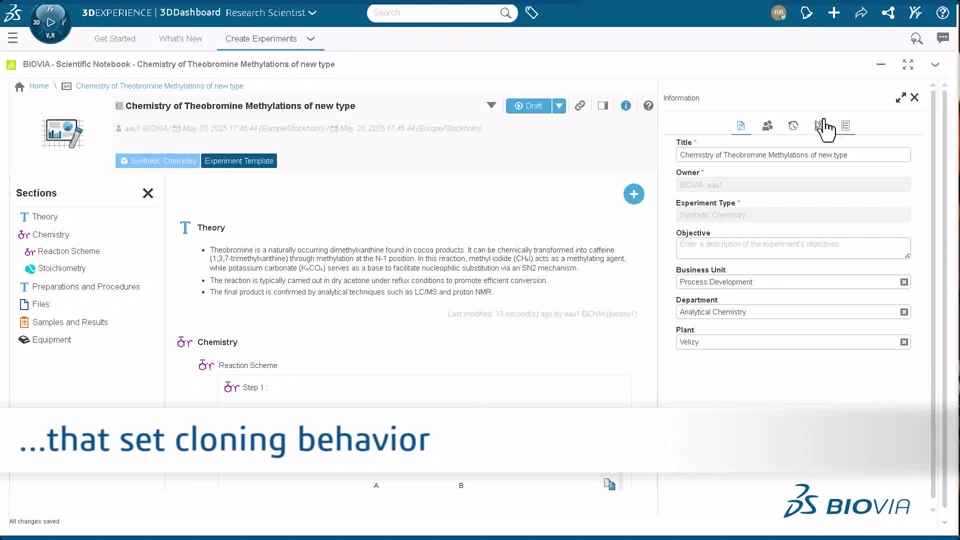The height and width of the screenshot is (540, 960).
Task: Click the blue information icon
Action: coord(626,106)
